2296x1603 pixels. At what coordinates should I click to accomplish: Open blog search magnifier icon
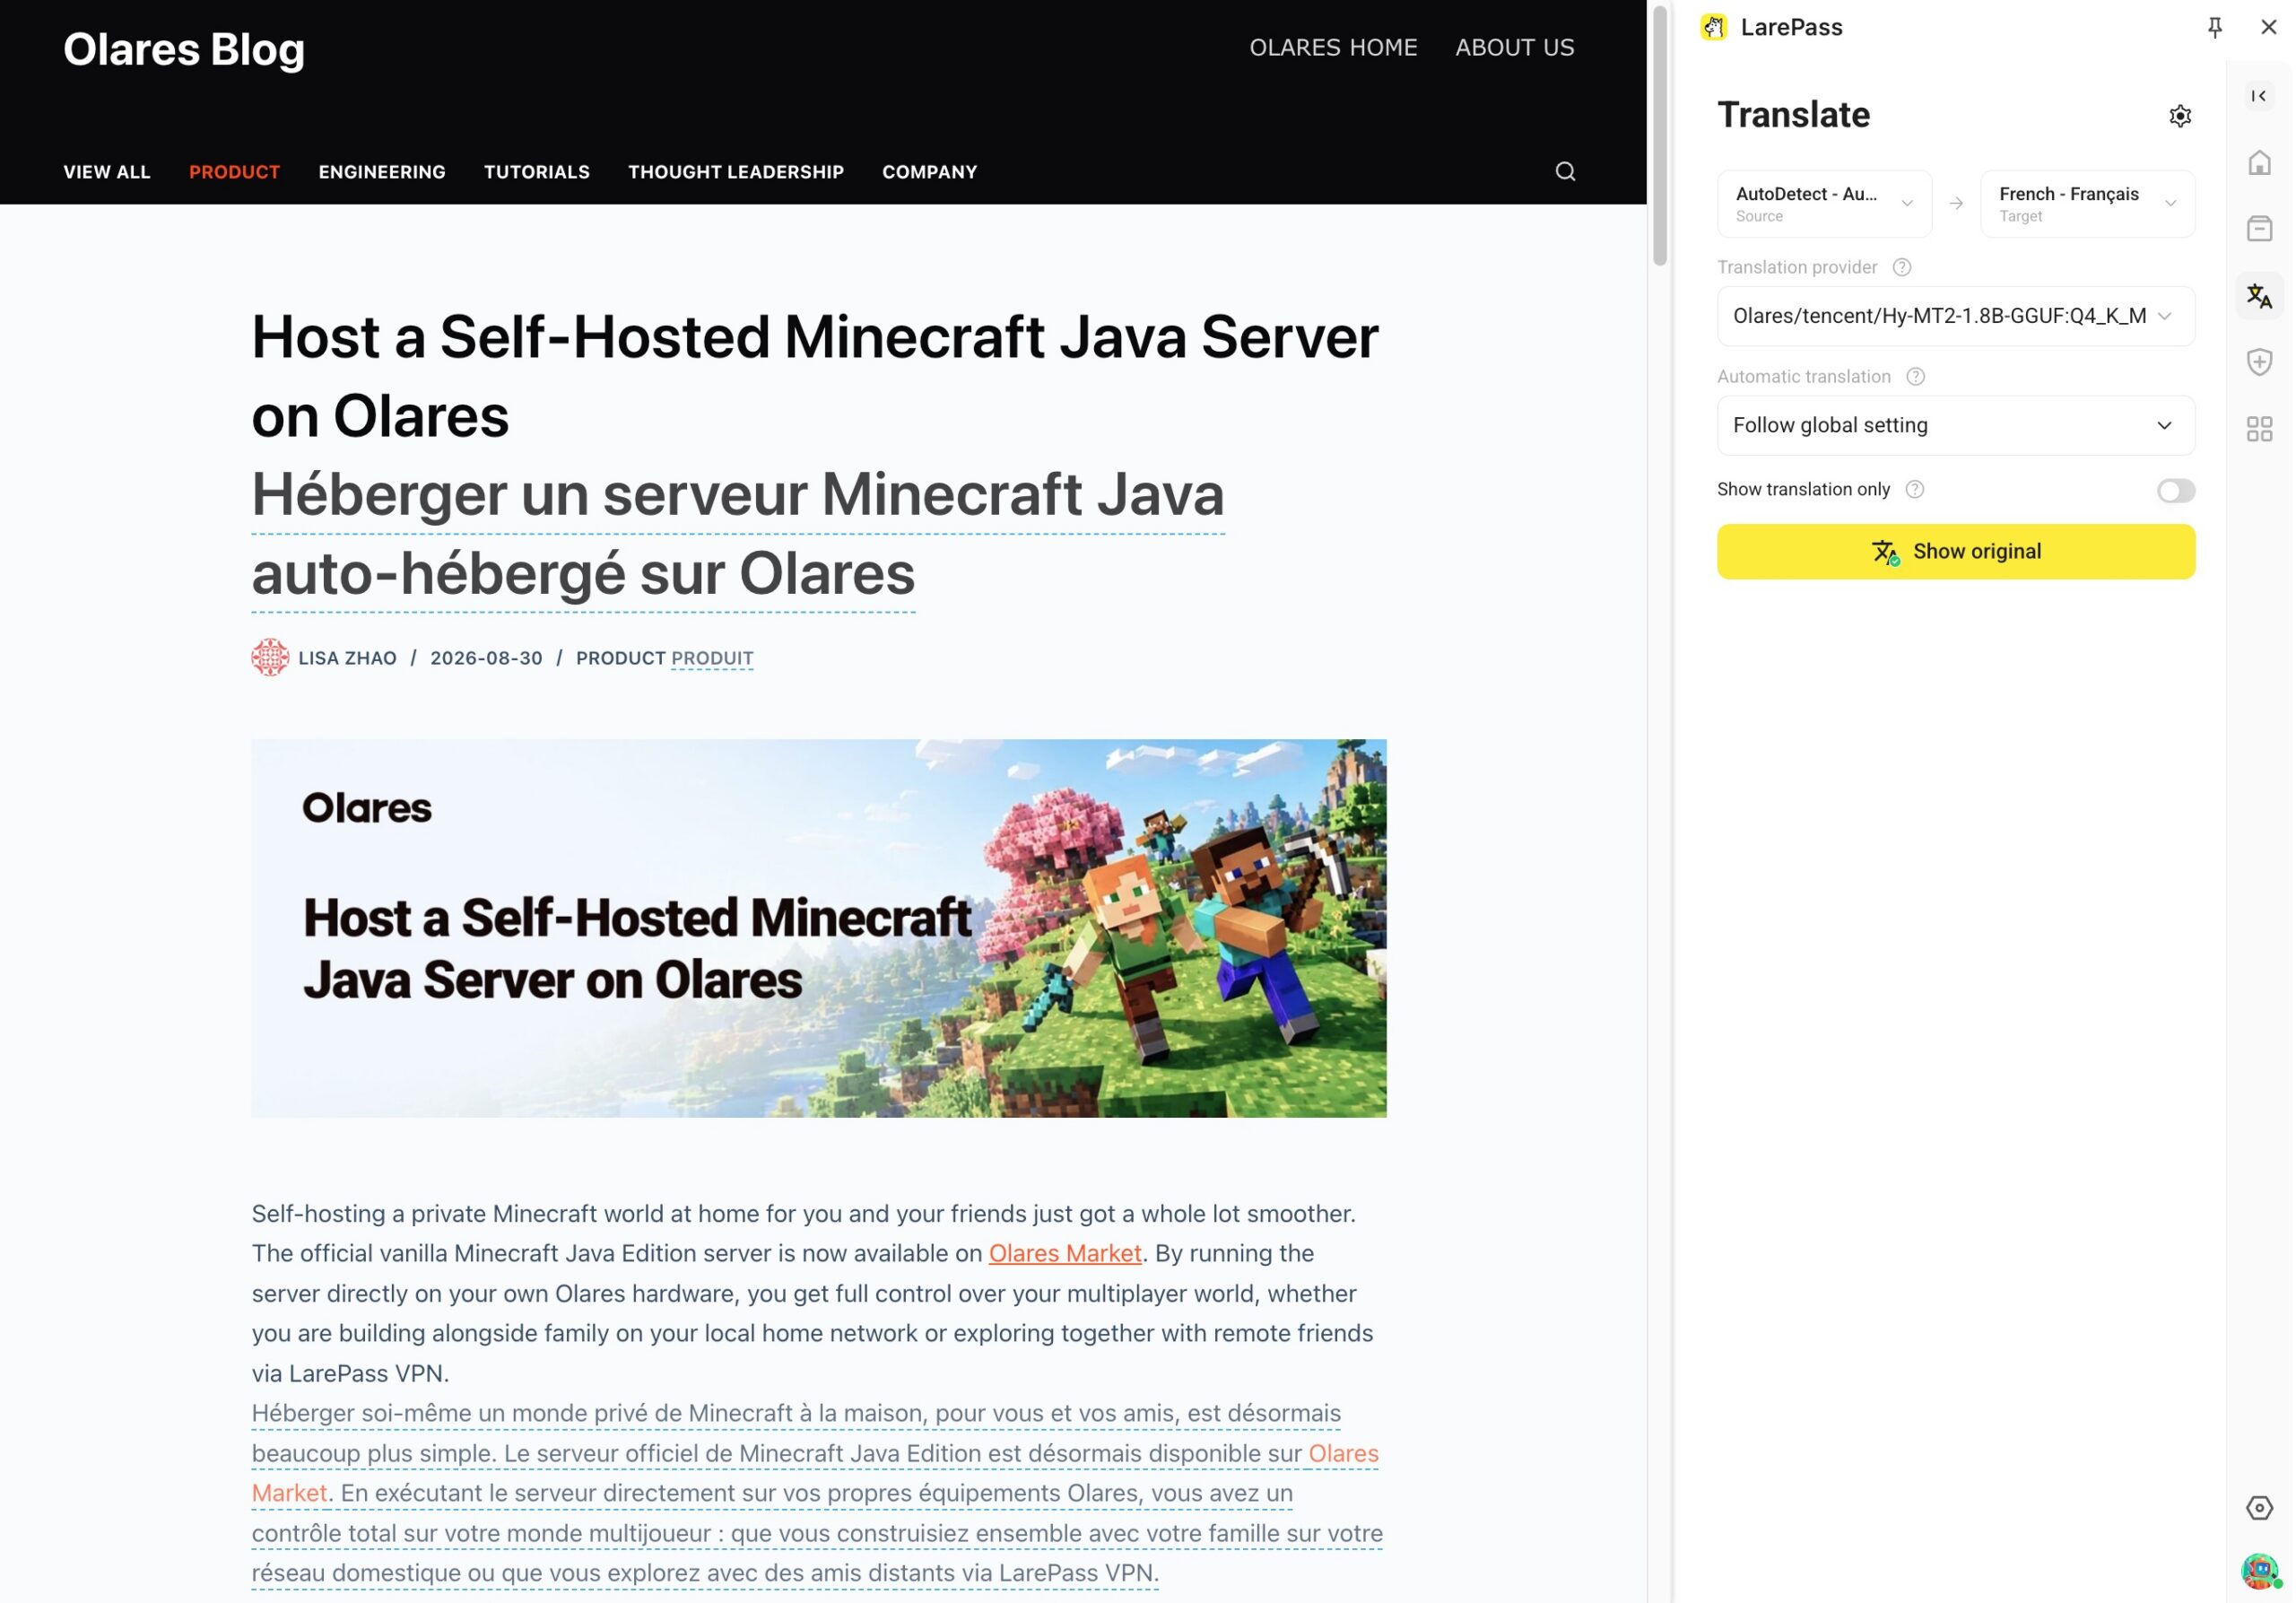tap(1565, 172)
